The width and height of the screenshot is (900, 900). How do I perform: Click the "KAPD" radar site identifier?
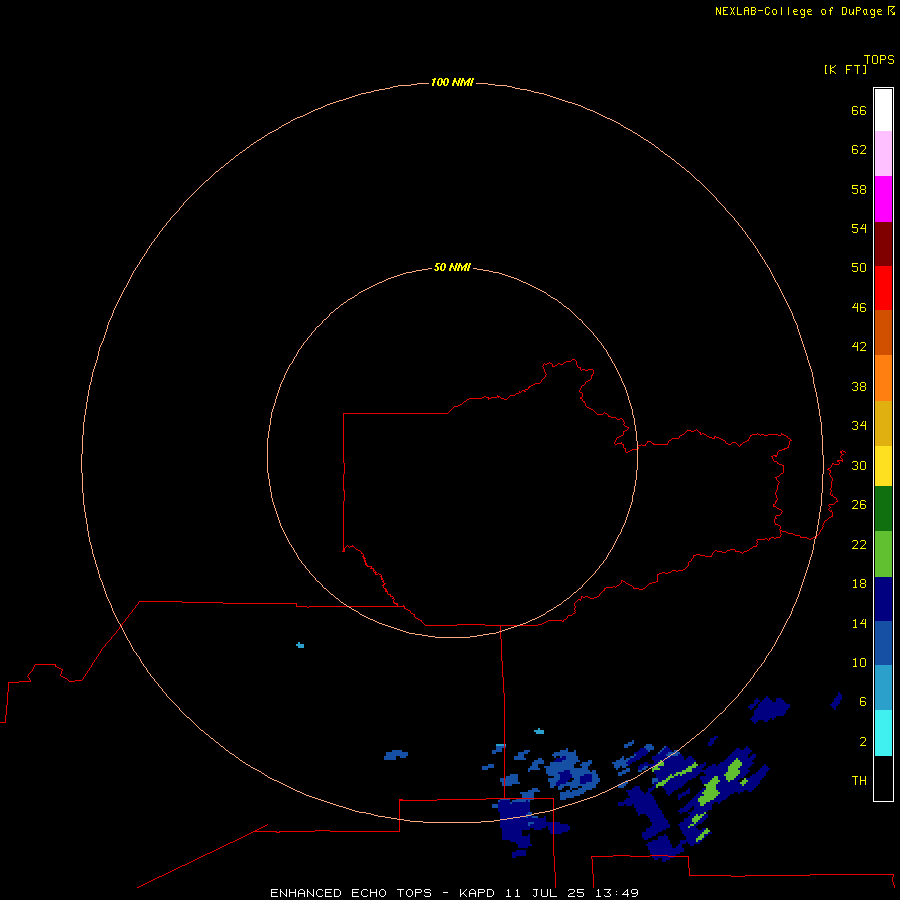click(478, 893)
